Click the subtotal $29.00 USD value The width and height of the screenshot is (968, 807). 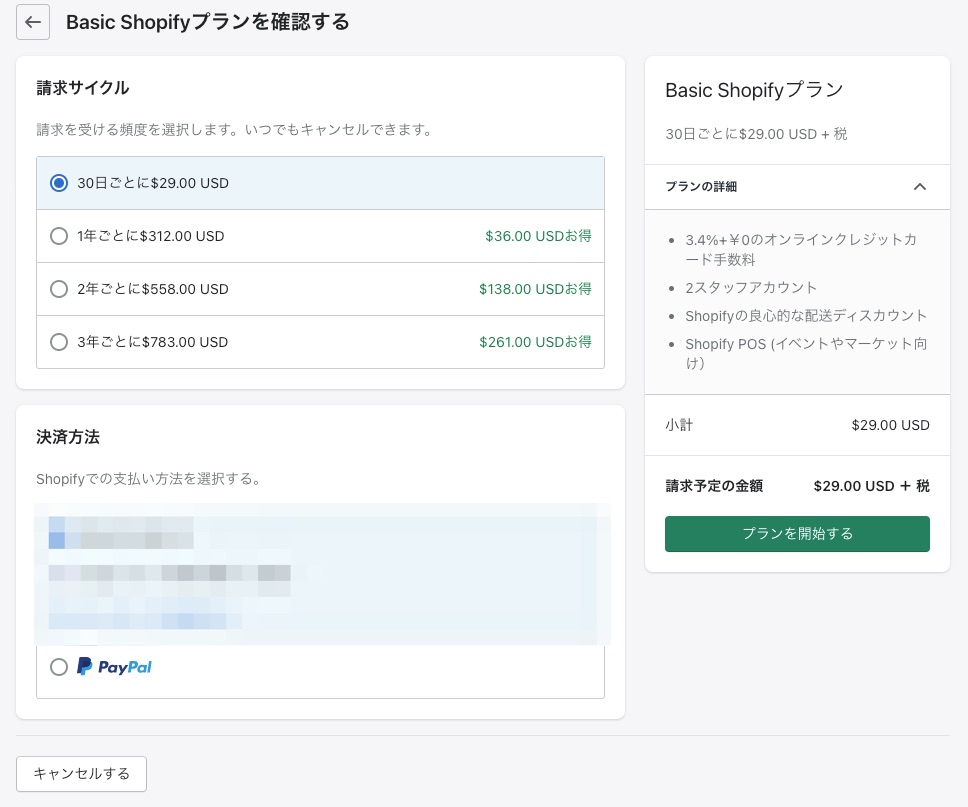coord(890,425)
